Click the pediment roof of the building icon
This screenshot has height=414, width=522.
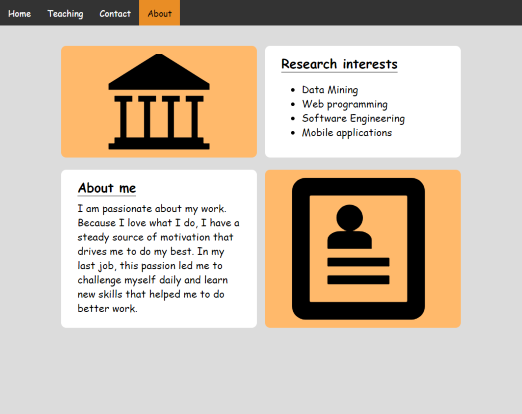pyautogui.click(x=159, y=72)
